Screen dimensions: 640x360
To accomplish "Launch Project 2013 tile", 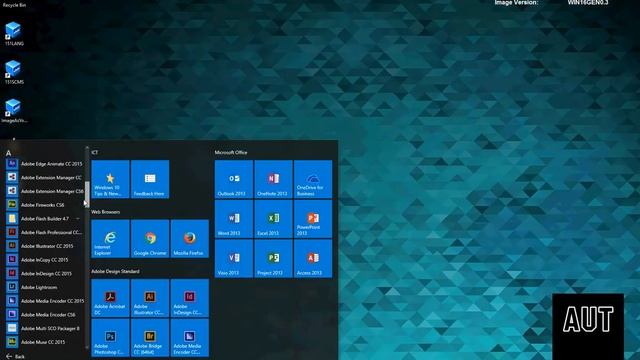I will point(273,259).
